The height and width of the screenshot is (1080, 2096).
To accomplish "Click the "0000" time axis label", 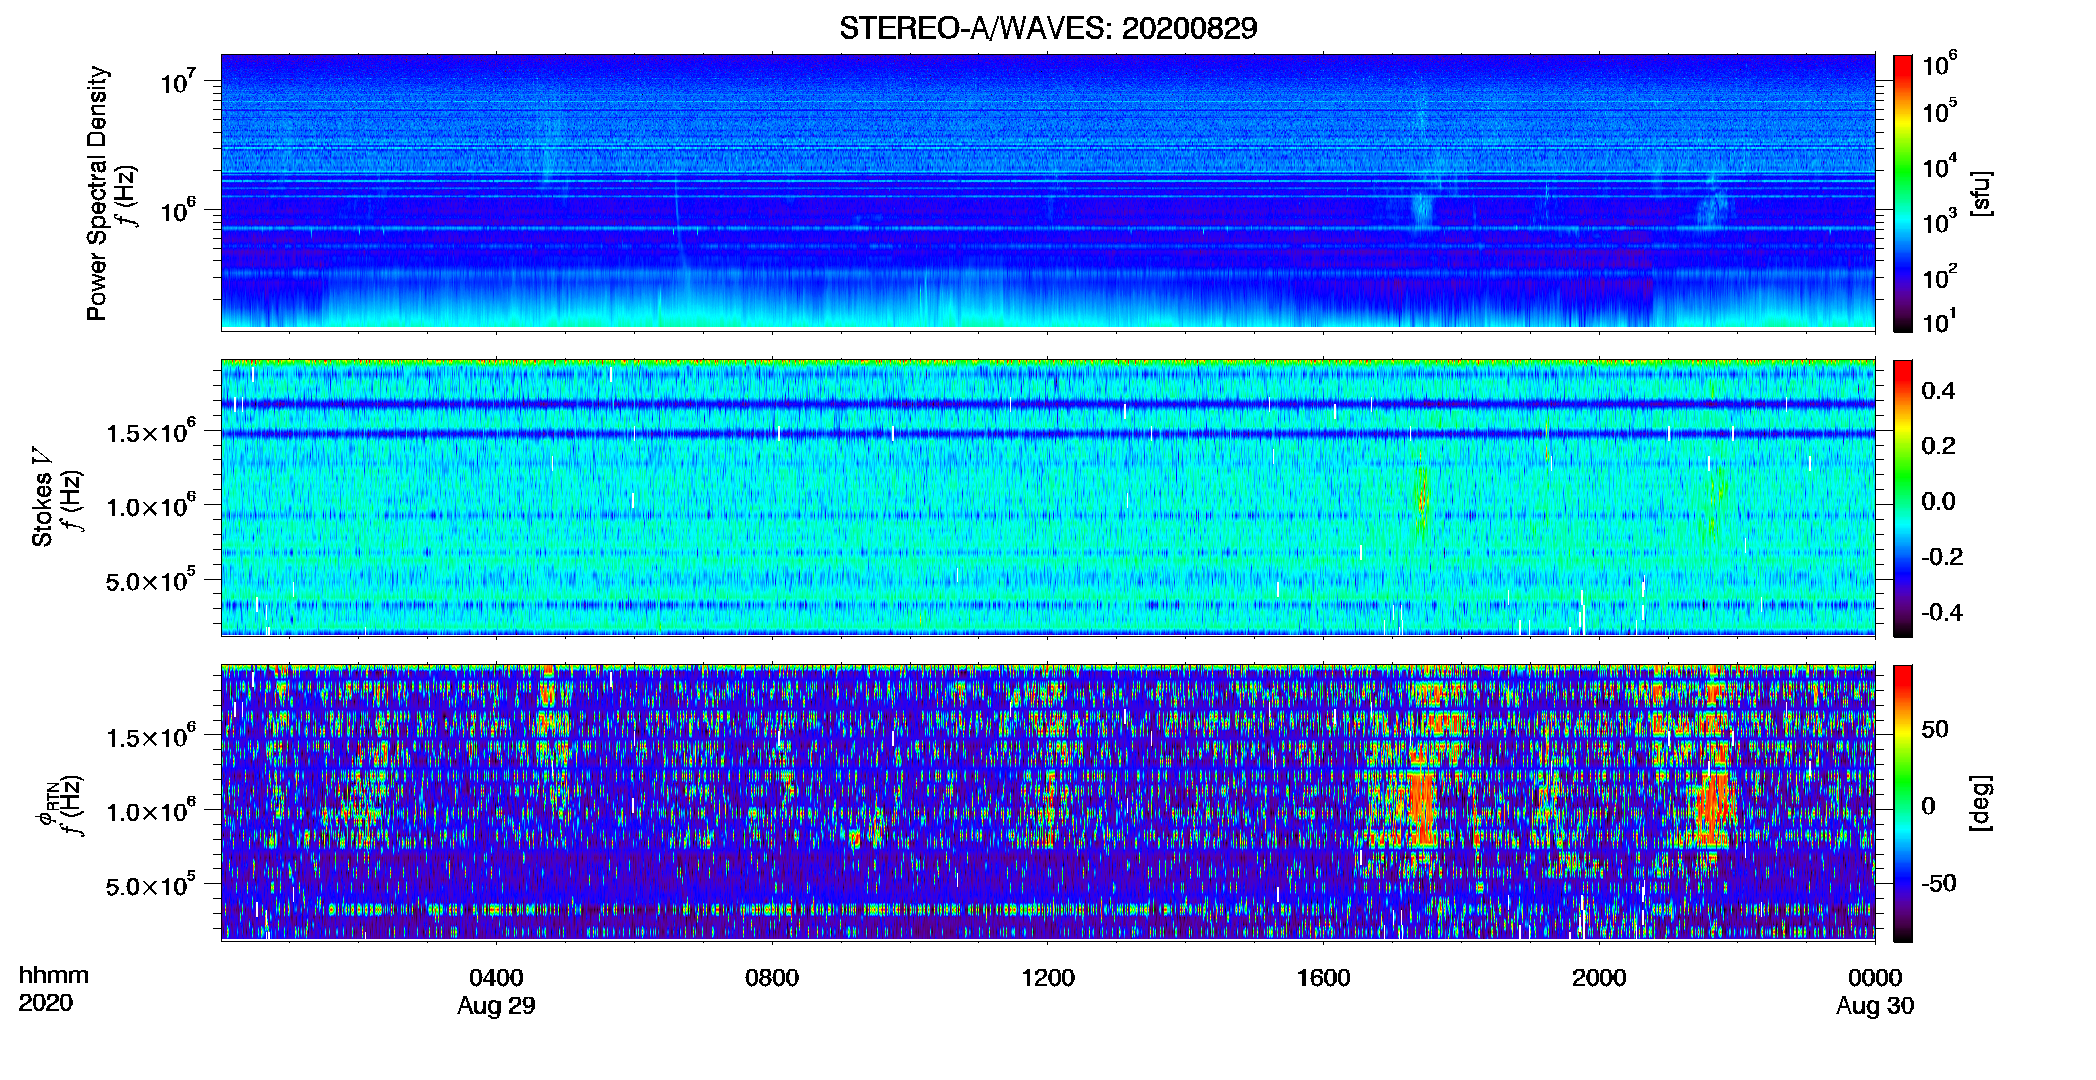I will tap(1875, 977).
